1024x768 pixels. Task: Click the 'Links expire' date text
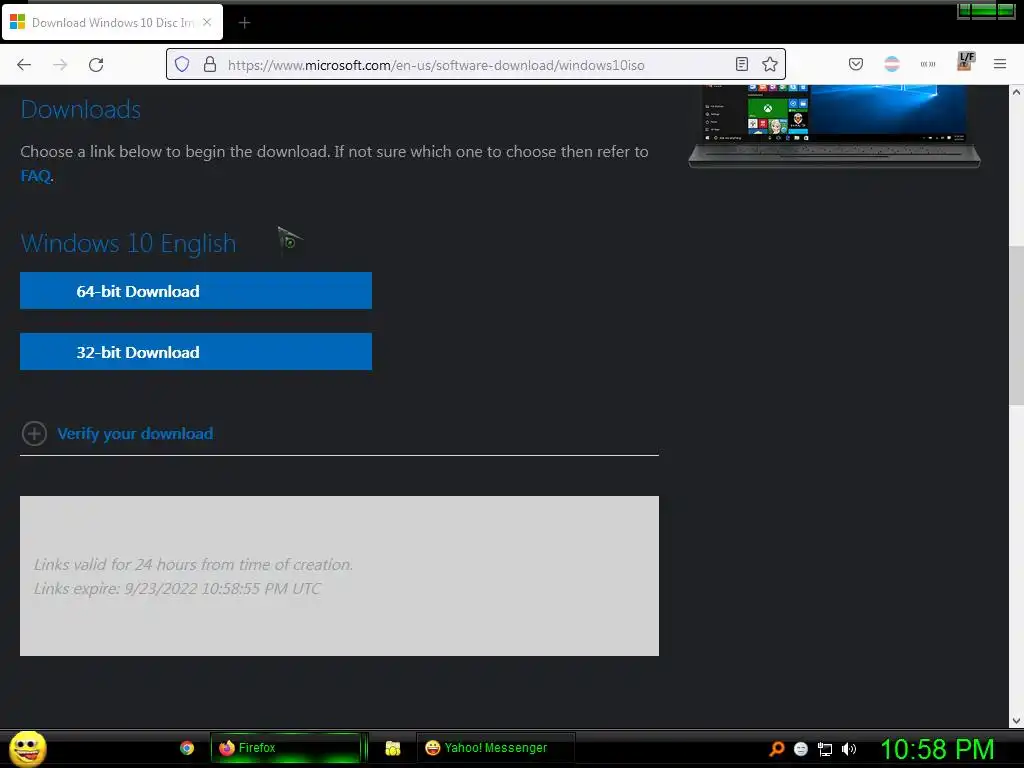point(177,588)
